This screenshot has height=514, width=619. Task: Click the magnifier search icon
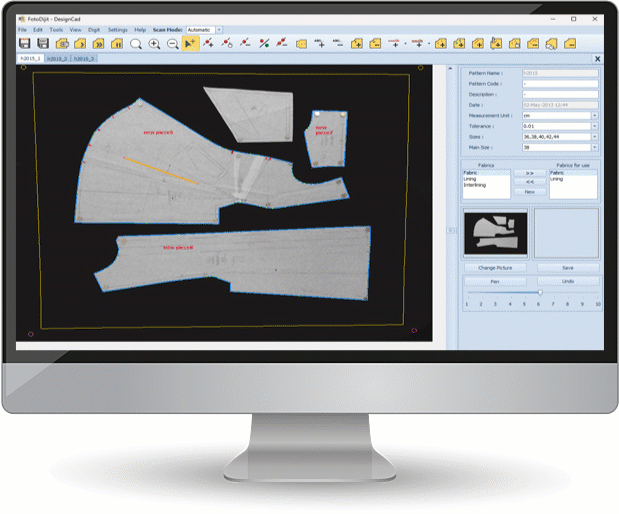pos(136,44)
